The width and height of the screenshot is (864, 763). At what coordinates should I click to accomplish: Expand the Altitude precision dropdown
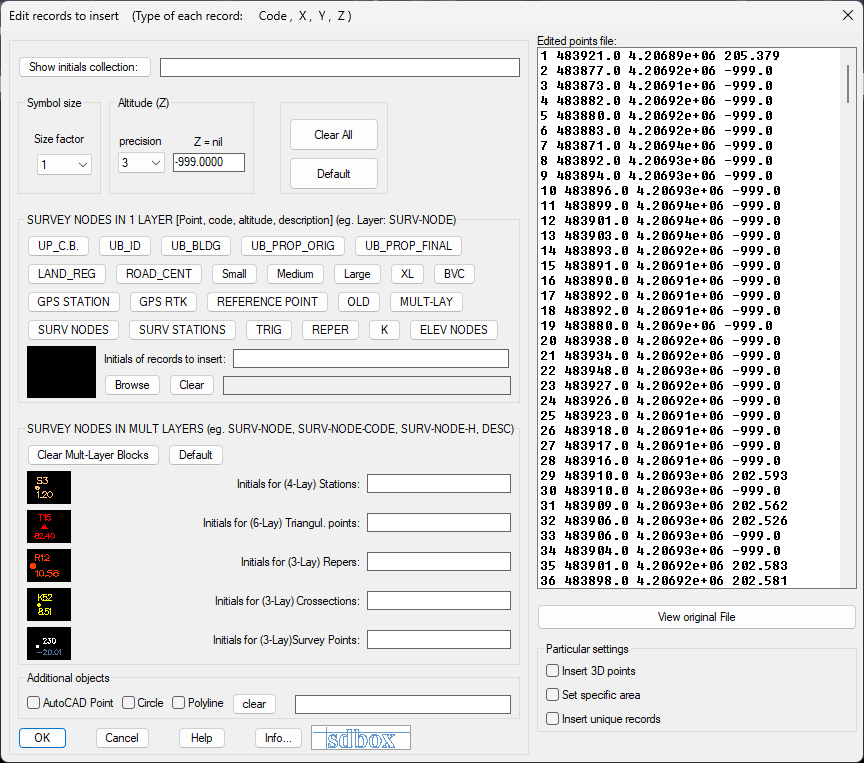(x=141, y=163)
